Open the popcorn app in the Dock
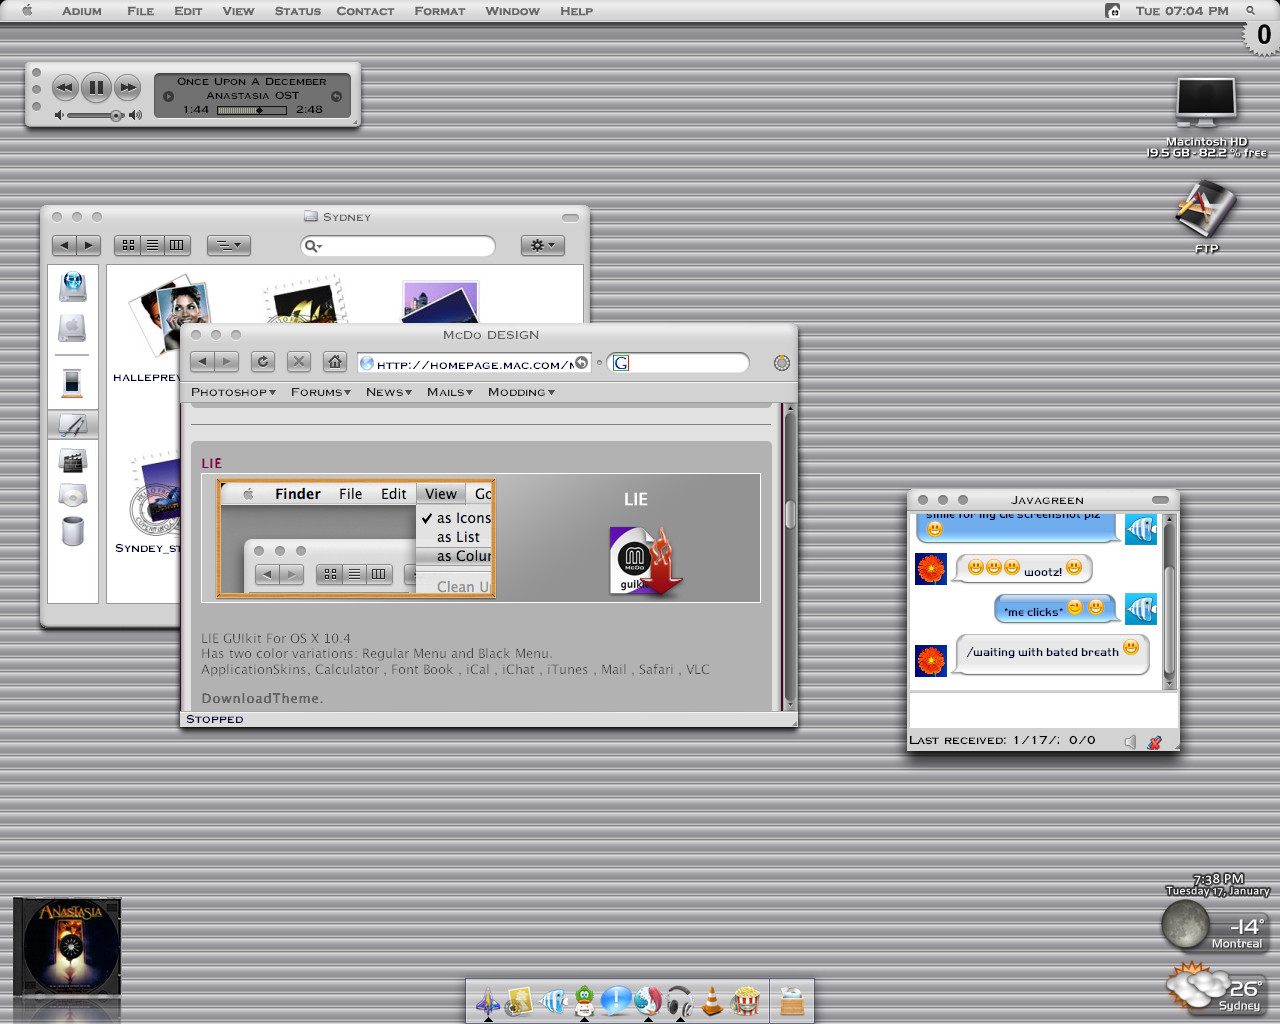Image resolution: width=1280 pixels, height=1024 pixels. (x=745, y=1000)
